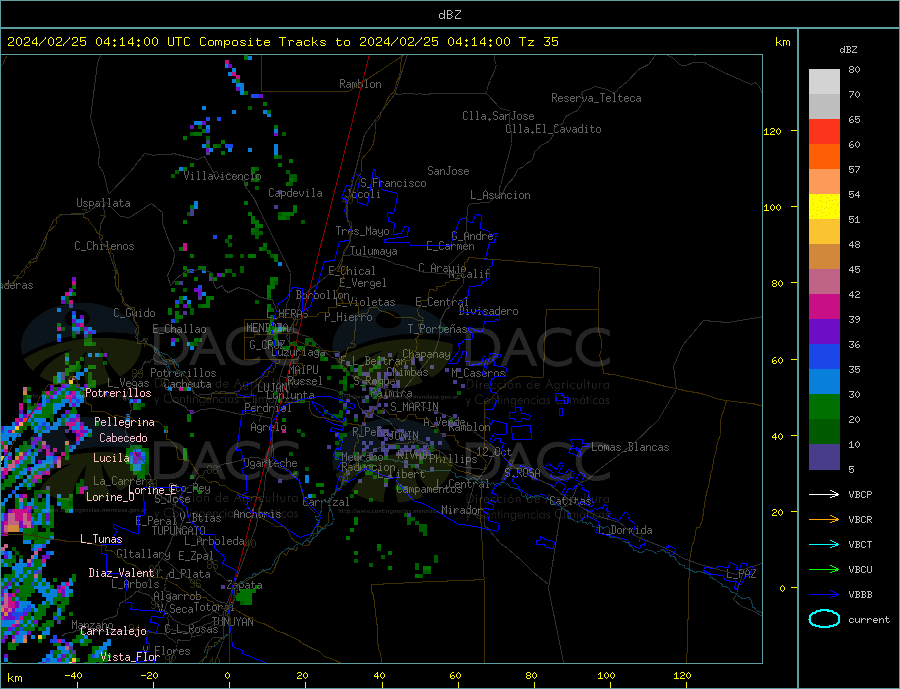Click the Uspallata map label
This screenshot has width=900, height=689.
103,203
